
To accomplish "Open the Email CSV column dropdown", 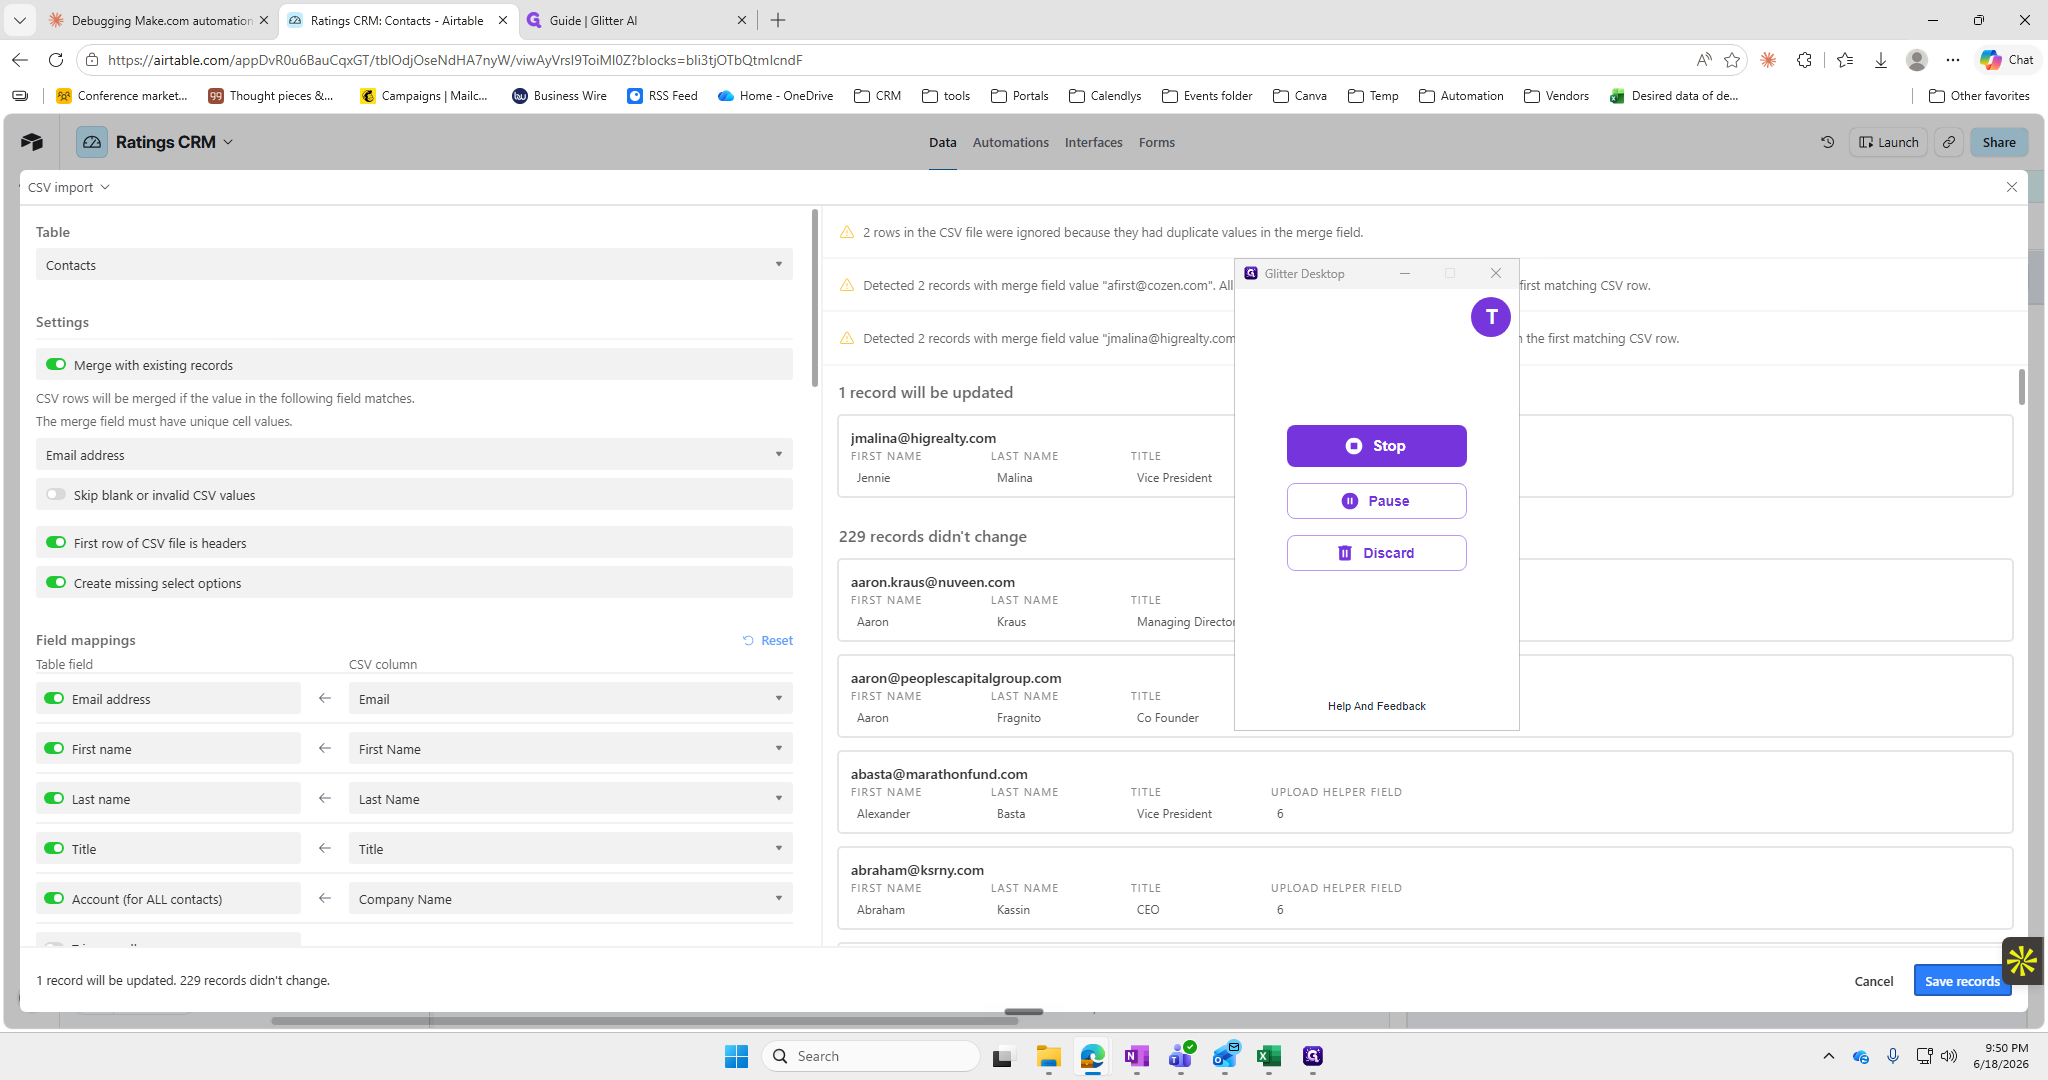I will (570, 699).
